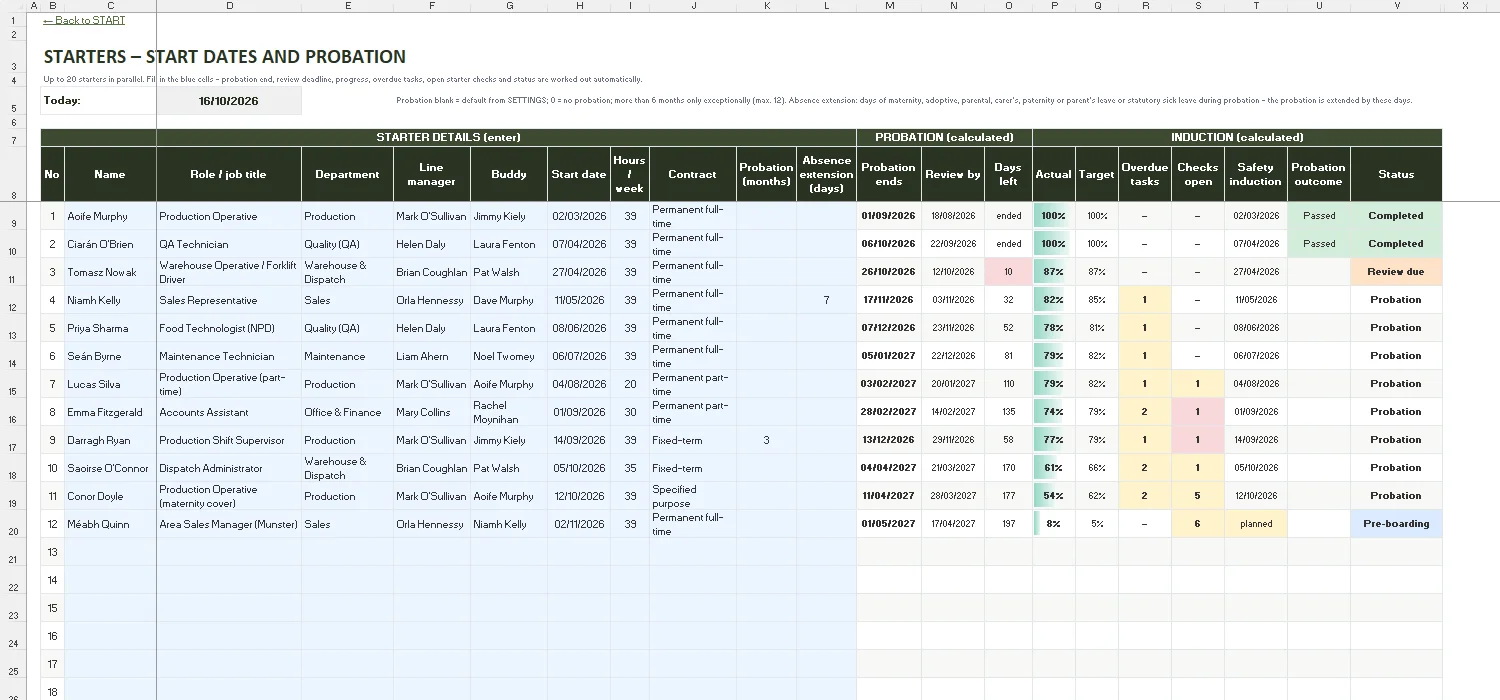Viewport: 1500px width, 700px height.
Task: Select column J header
Action: click(x=693, y=6)
